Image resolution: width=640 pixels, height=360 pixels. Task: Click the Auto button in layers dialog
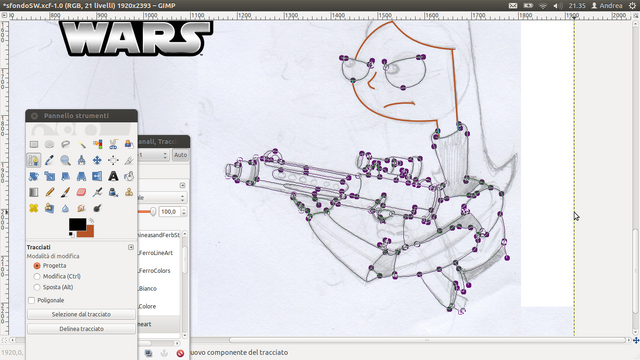(x=180, y=155)
